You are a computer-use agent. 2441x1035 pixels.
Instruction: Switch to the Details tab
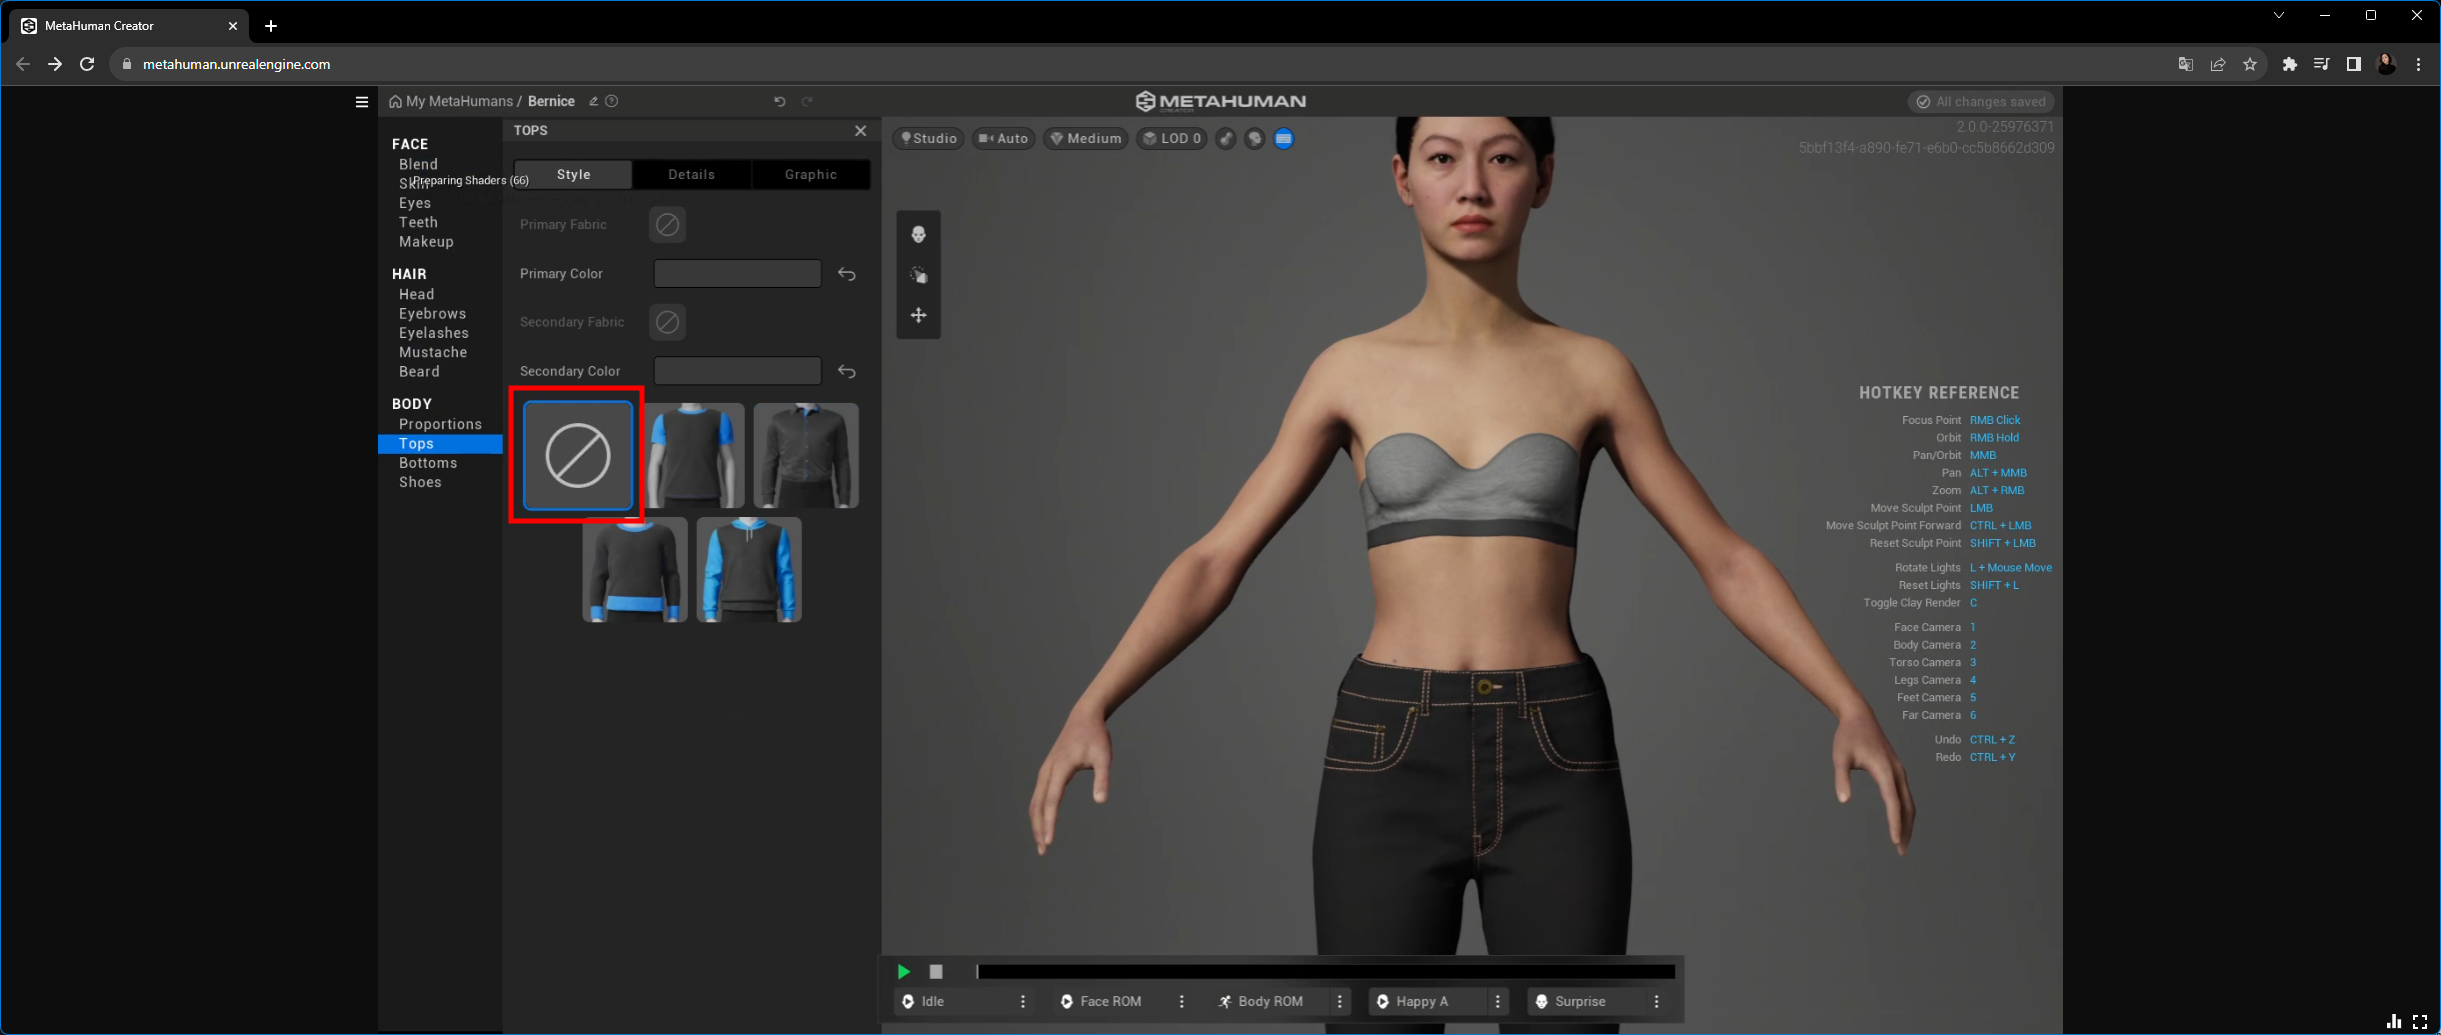(691, 175)
